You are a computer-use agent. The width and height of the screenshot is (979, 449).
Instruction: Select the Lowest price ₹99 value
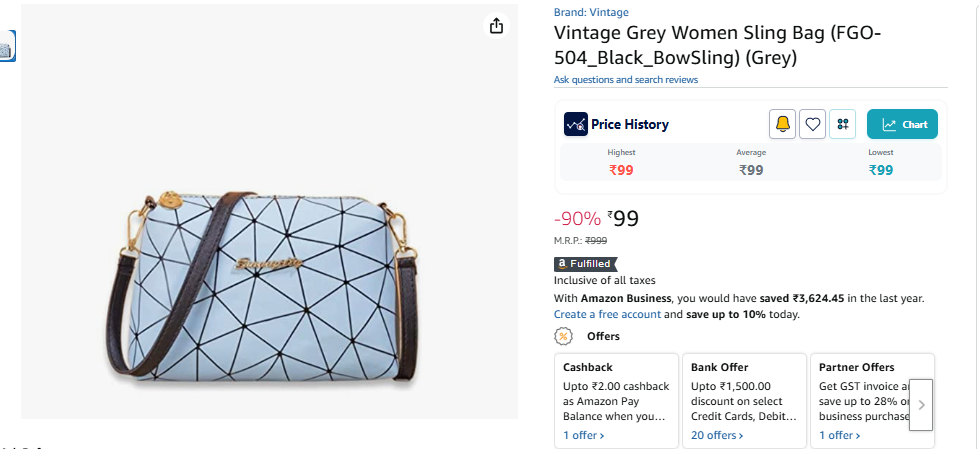[x=881, y=170]
